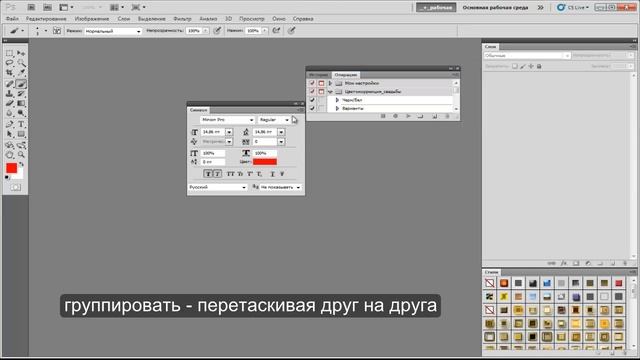Screen dimensions: 640x360
Task: Switch to the История tab
Action: tap(319, 75)
